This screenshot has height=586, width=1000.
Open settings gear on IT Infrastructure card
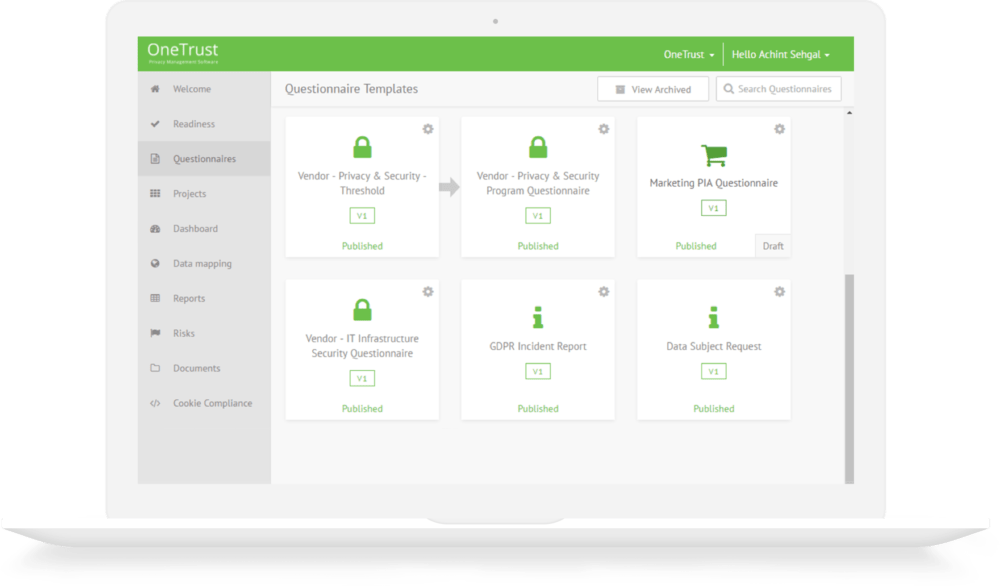tap(428, 291)
